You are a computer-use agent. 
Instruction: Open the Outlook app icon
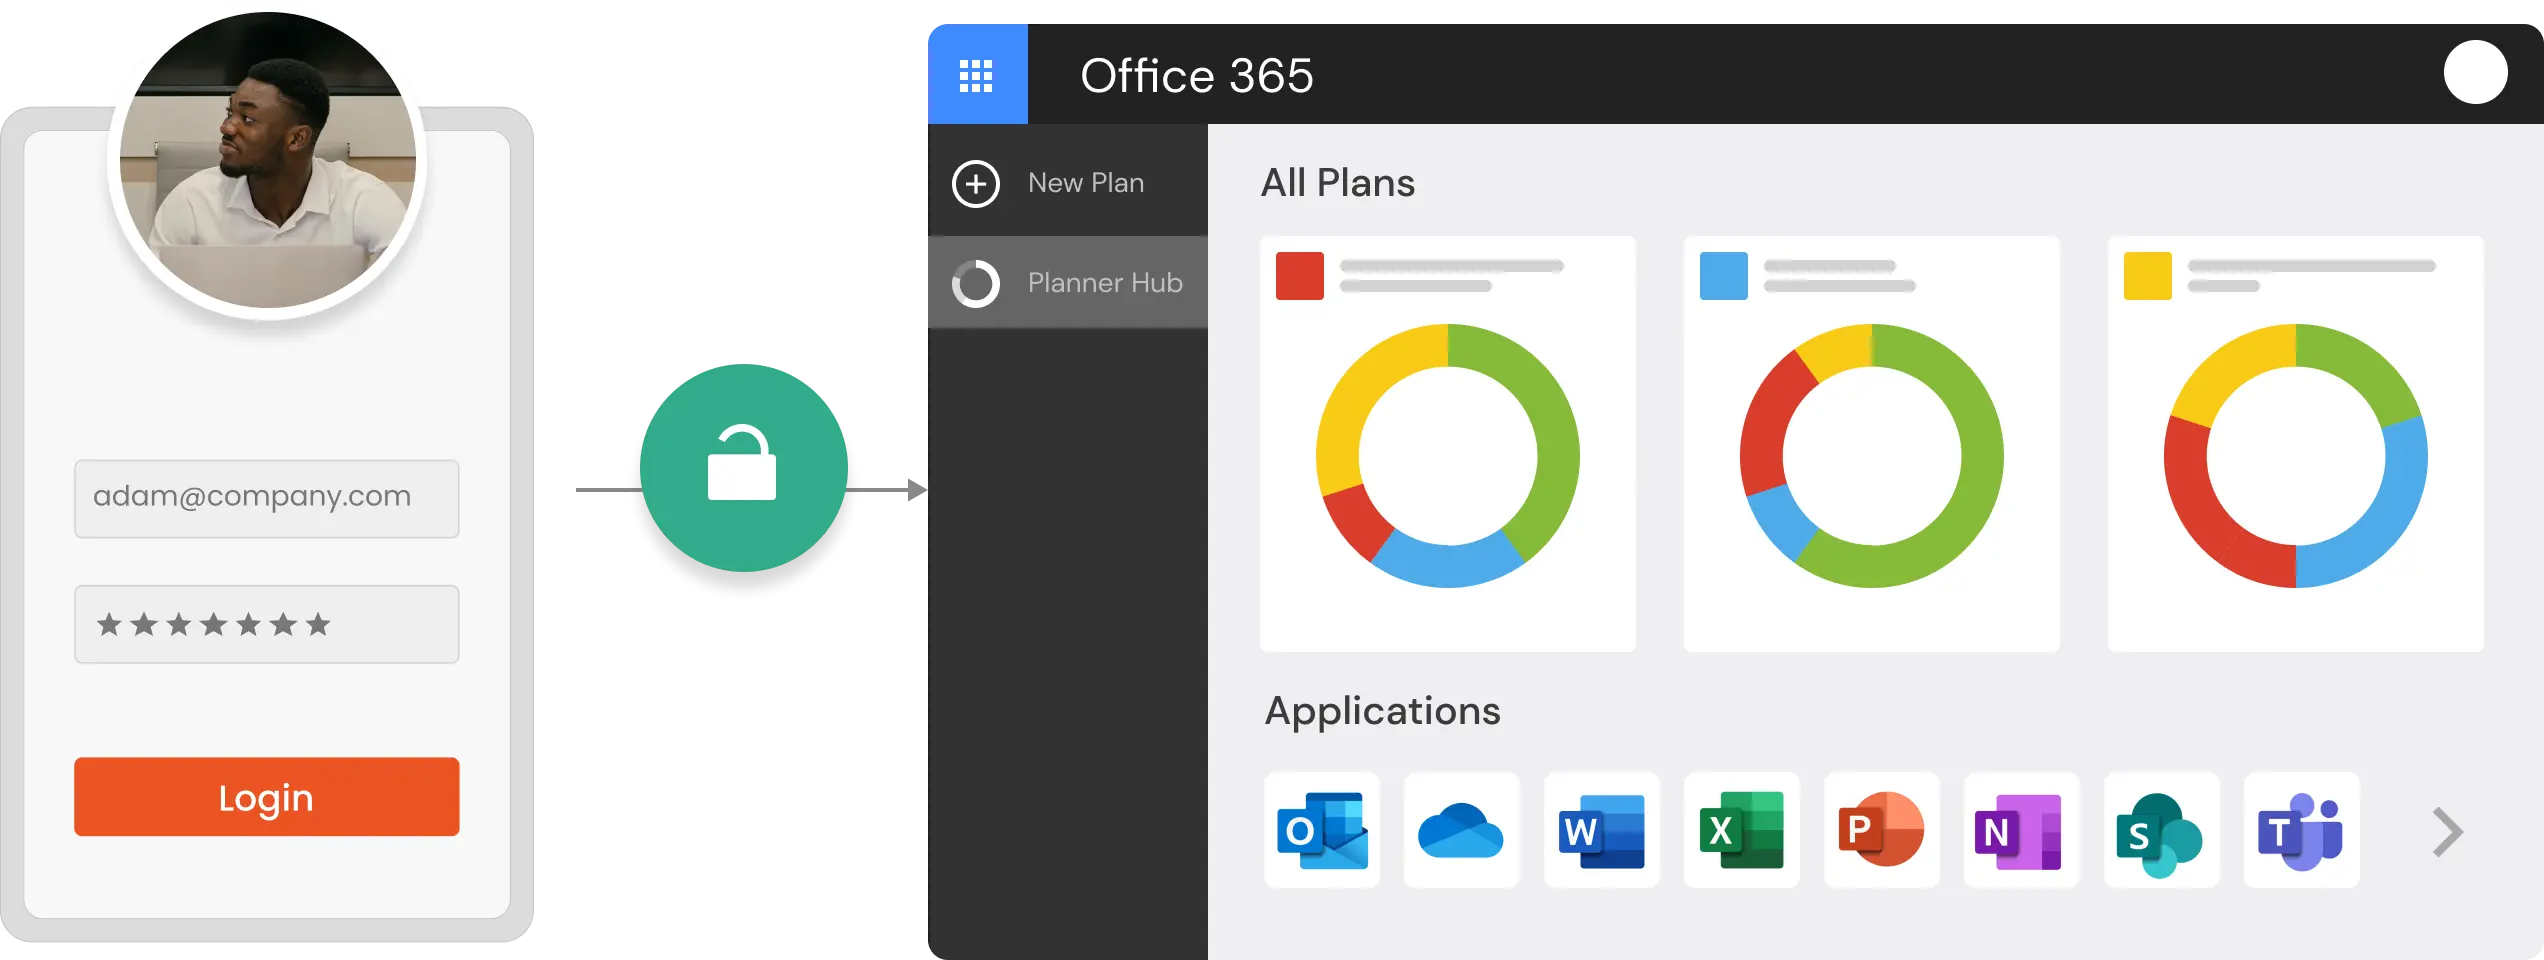1322,830
